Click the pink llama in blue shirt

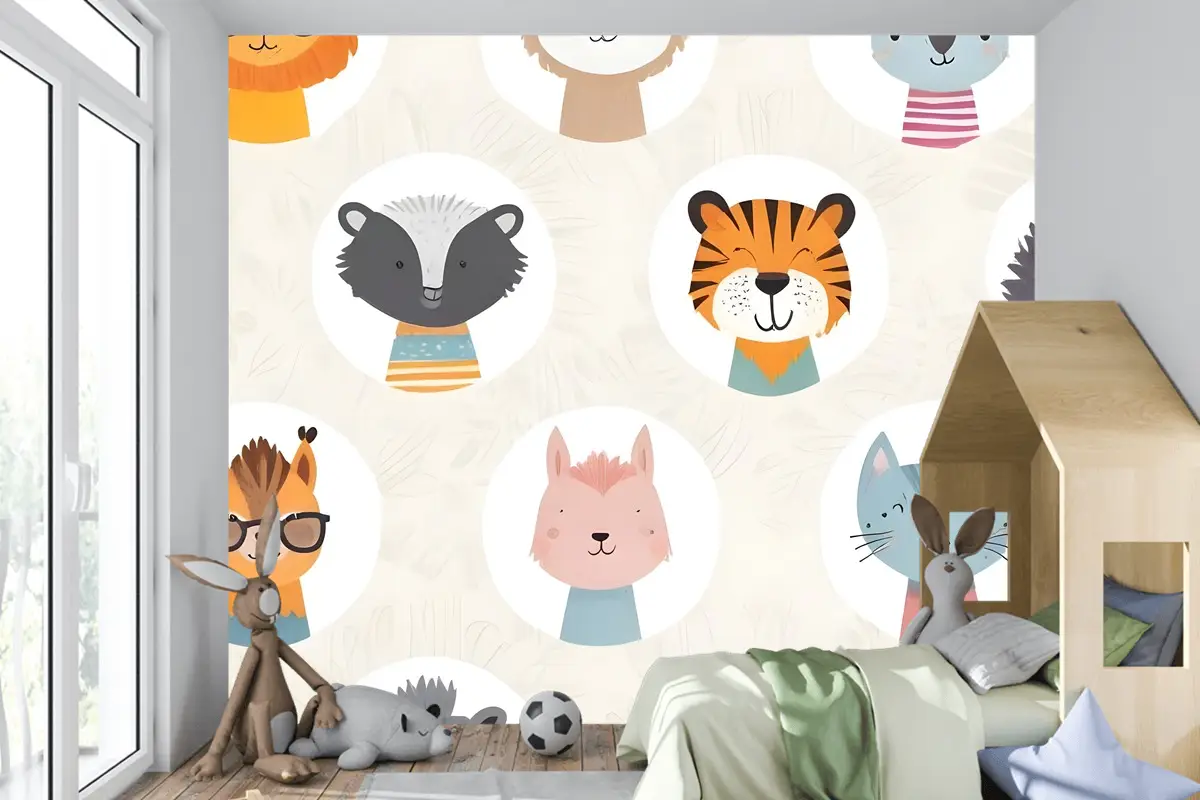point(598,530)
